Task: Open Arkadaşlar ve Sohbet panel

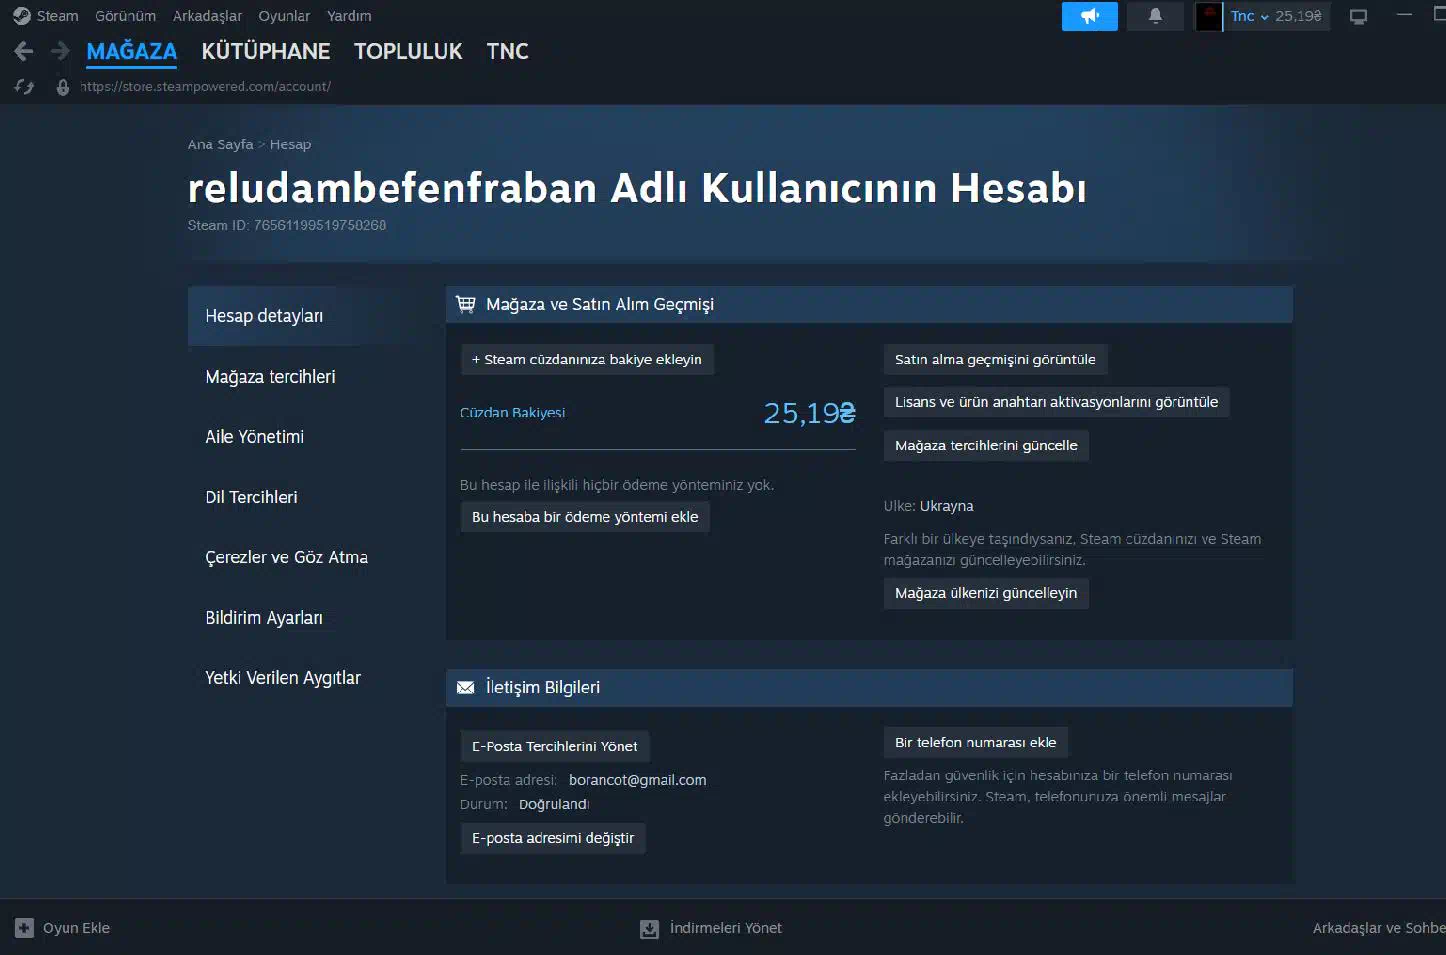Action: click(1377, 928)
